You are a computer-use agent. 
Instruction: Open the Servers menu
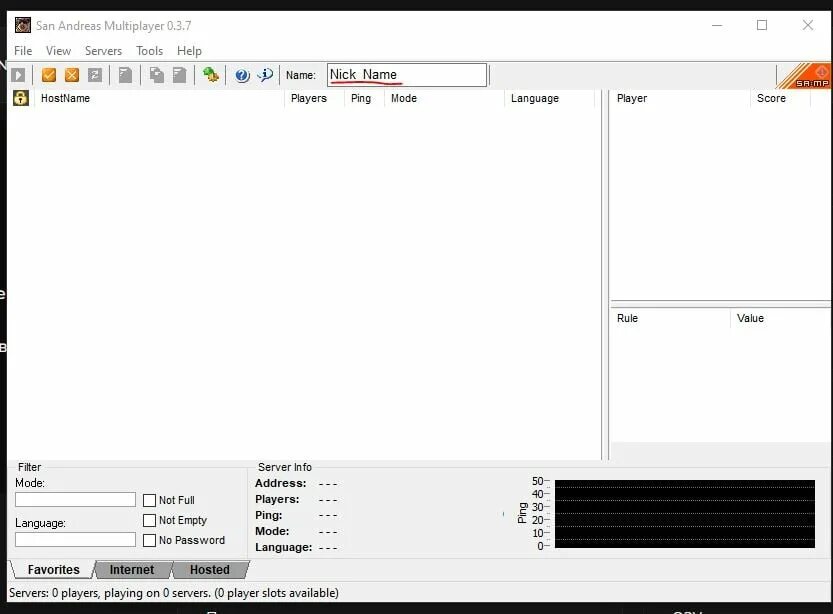(x=104, y=50)
